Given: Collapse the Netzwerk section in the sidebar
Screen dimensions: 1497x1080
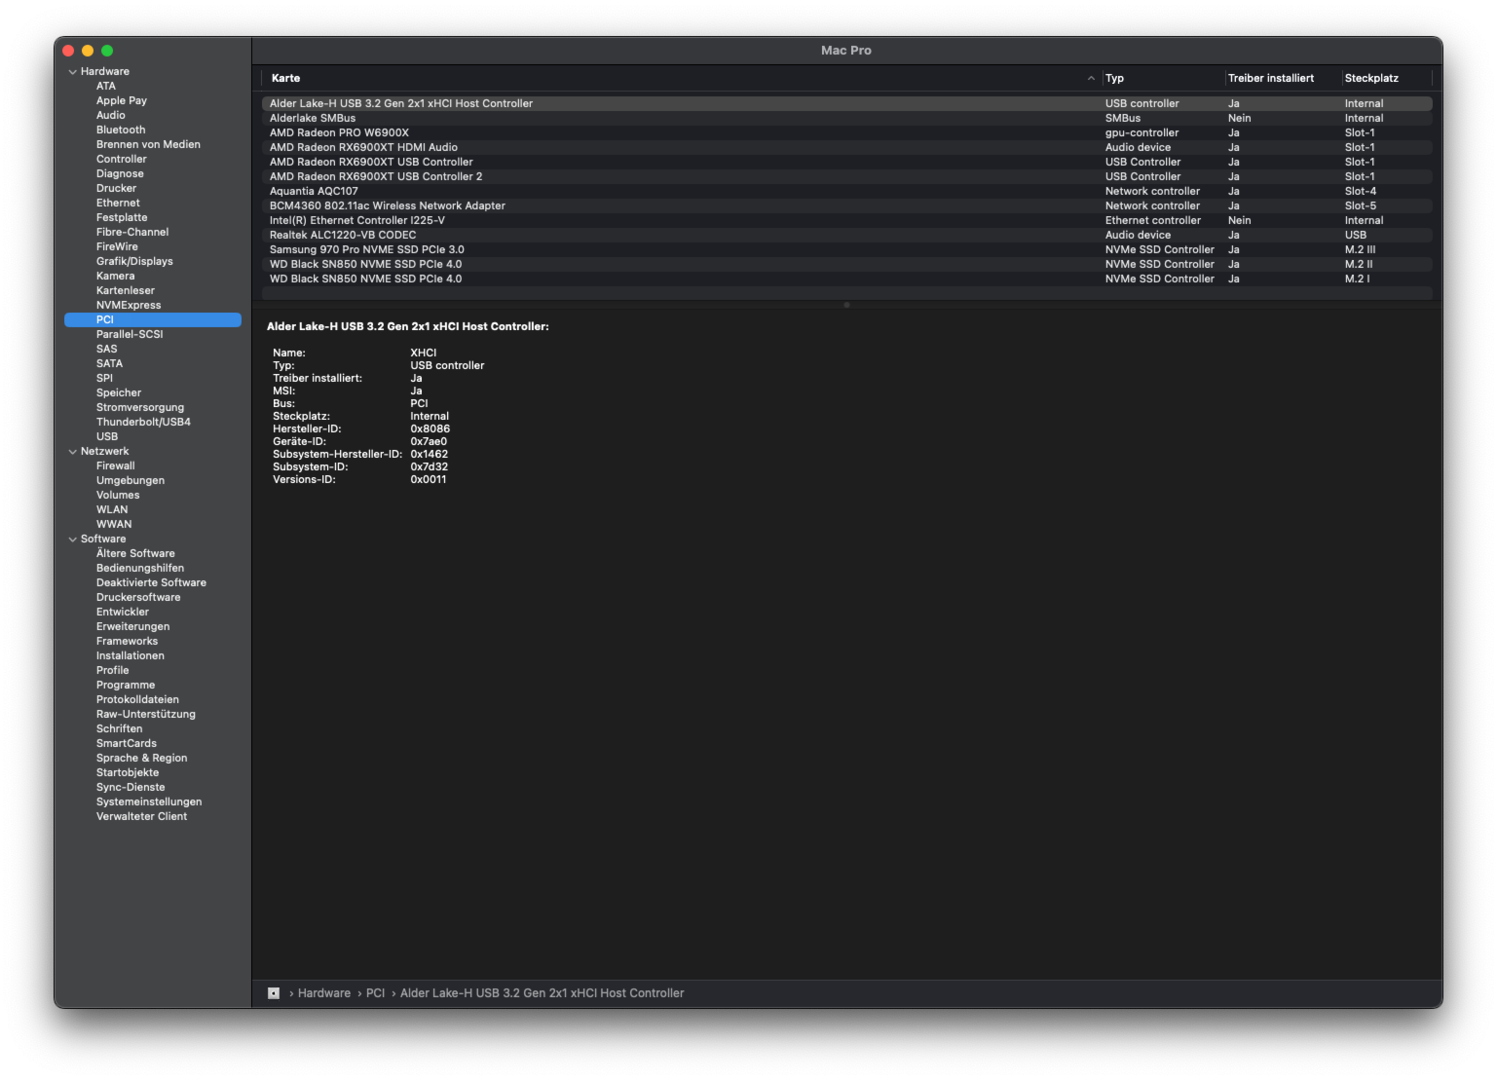Looking at the screenshot, I should click(x=72, y=452).
